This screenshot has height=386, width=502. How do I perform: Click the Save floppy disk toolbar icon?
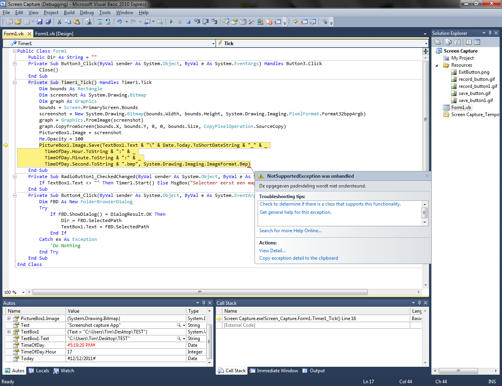[x=39, y=22]
